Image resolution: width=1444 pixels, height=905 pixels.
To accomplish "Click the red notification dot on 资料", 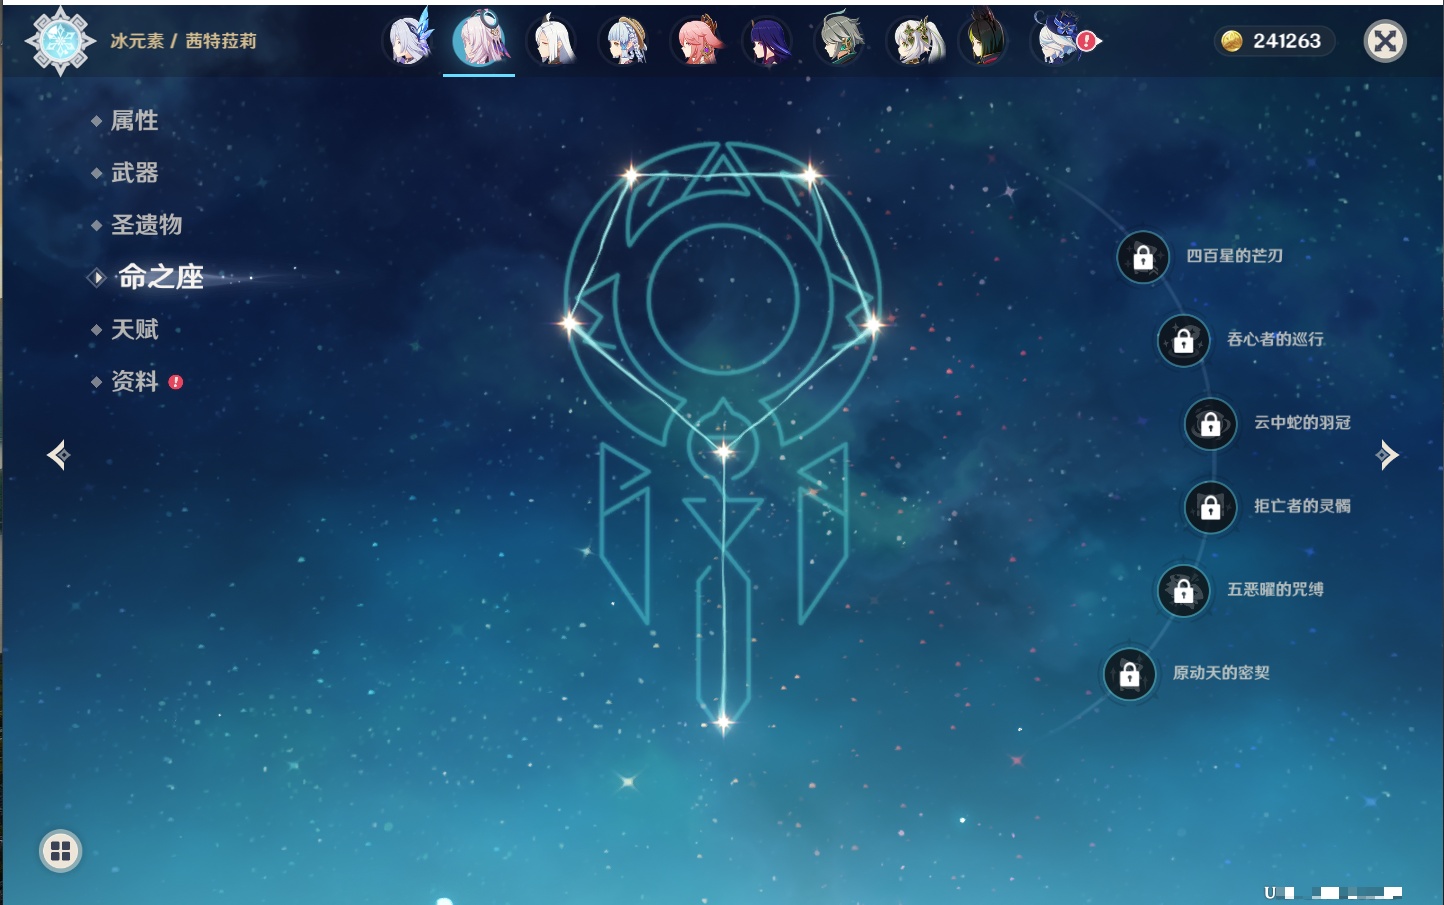I will pyautogui.click(x=176, y=382).
